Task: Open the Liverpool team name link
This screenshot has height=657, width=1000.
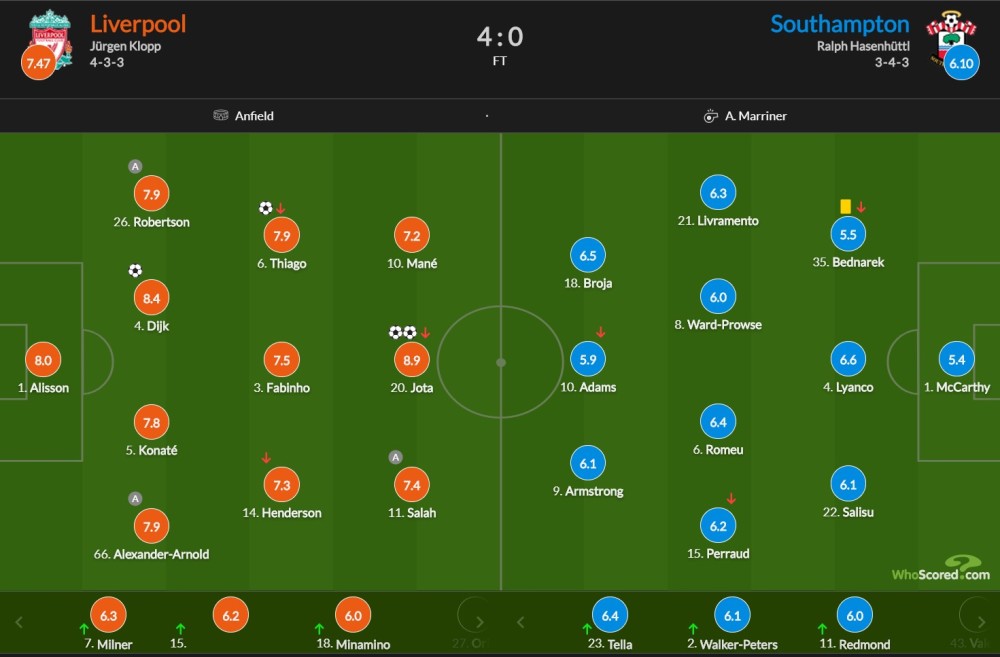Action: coord(138,24)
